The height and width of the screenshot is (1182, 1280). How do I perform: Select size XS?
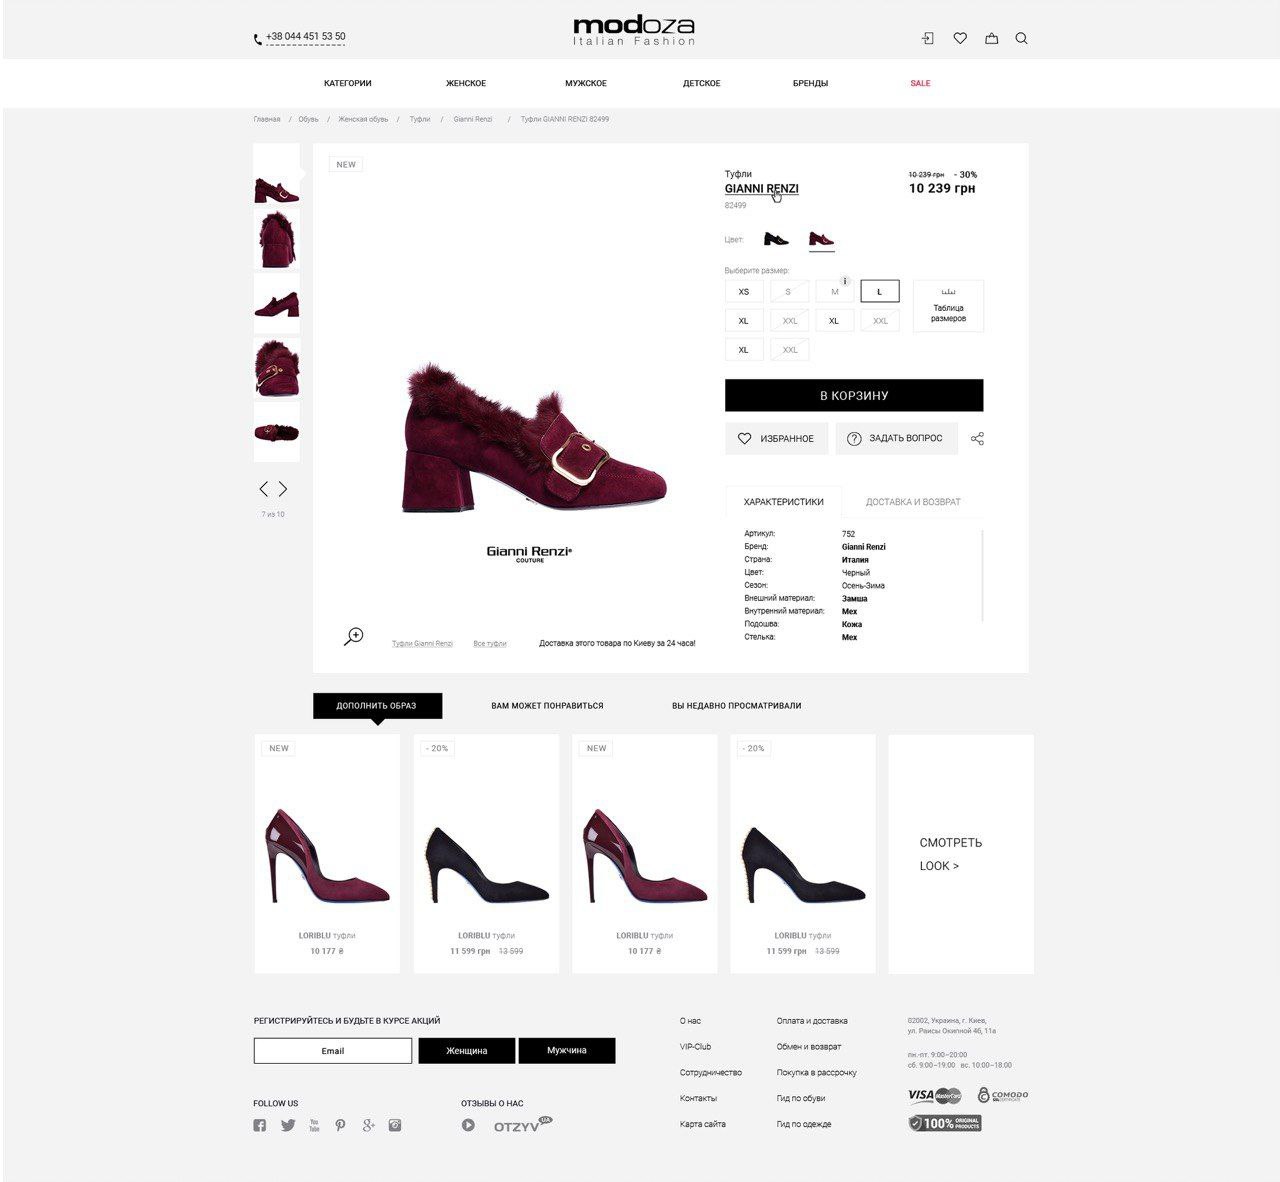coord(744,292)
